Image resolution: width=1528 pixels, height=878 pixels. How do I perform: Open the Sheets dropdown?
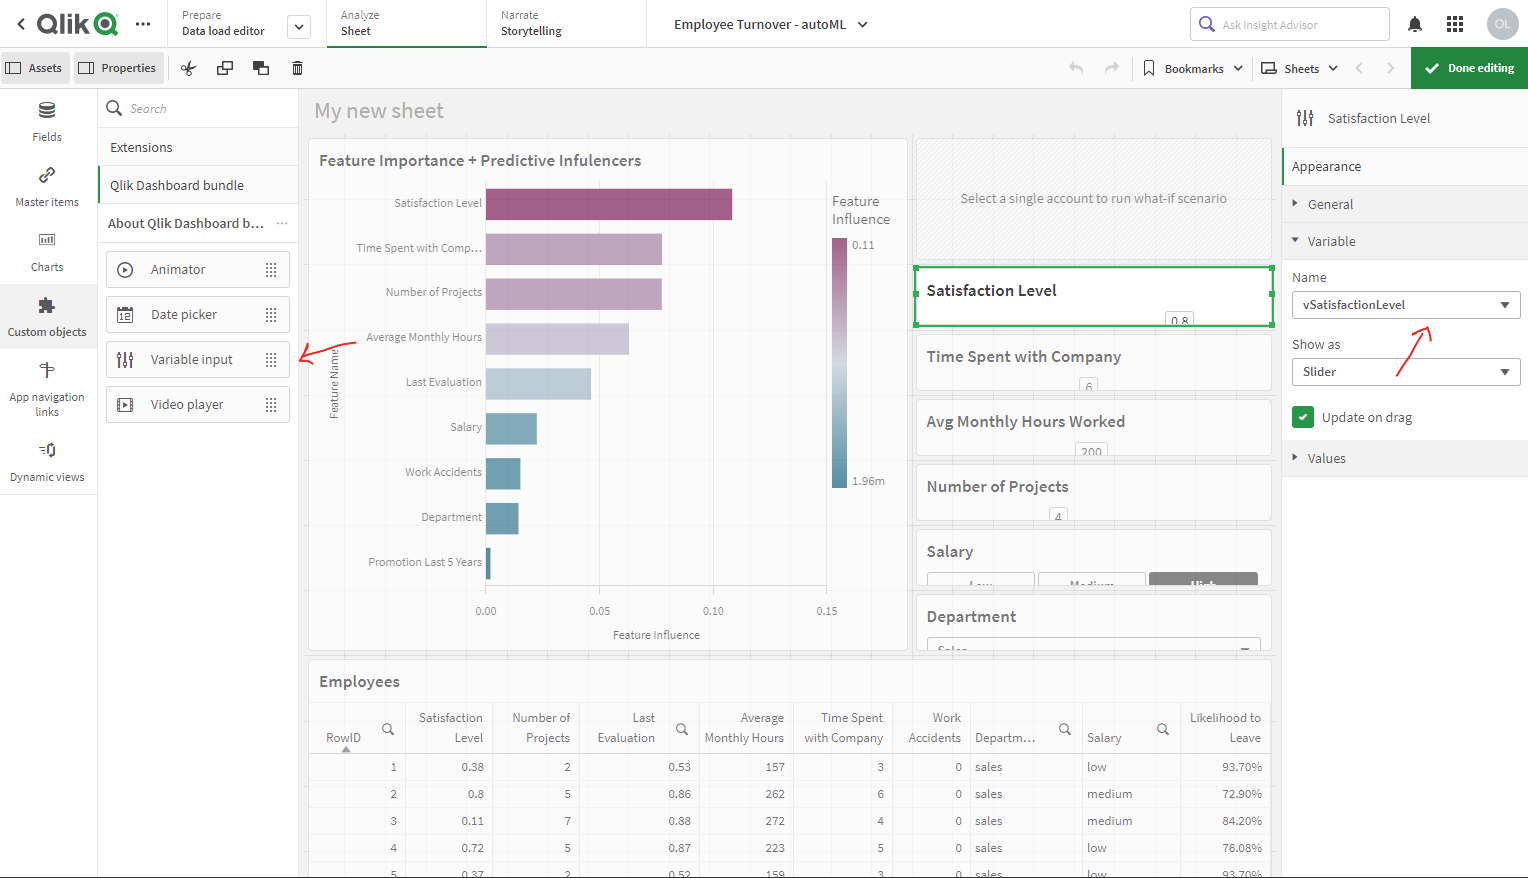(1299, 68)
